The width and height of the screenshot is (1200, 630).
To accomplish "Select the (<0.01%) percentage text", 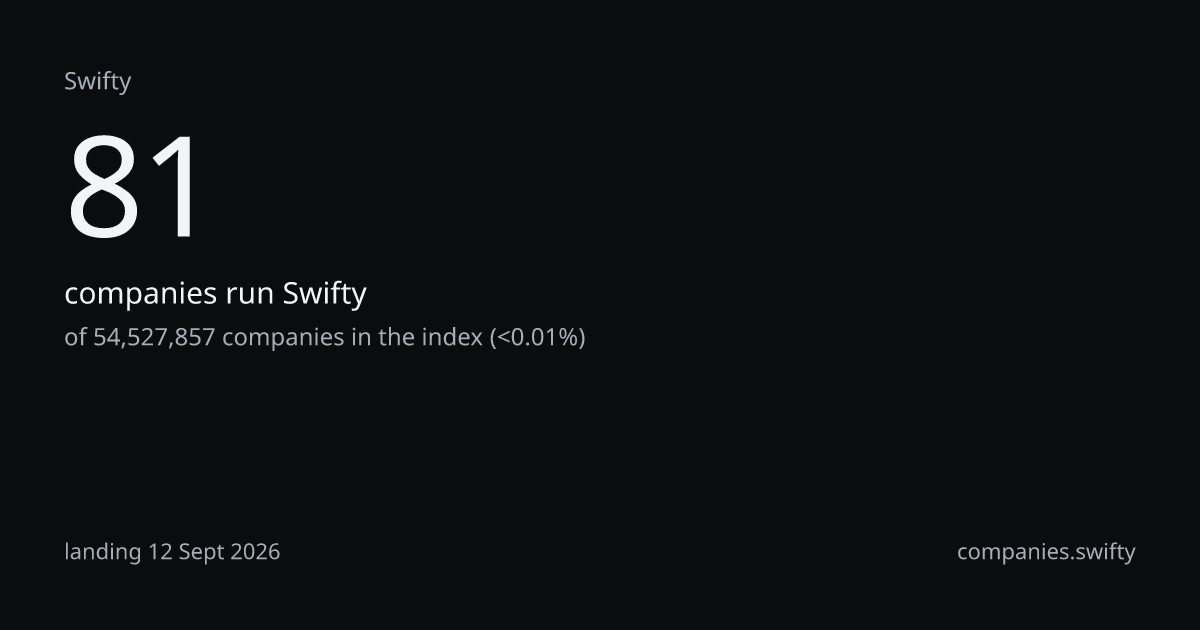I will click(x=537, y=338).
